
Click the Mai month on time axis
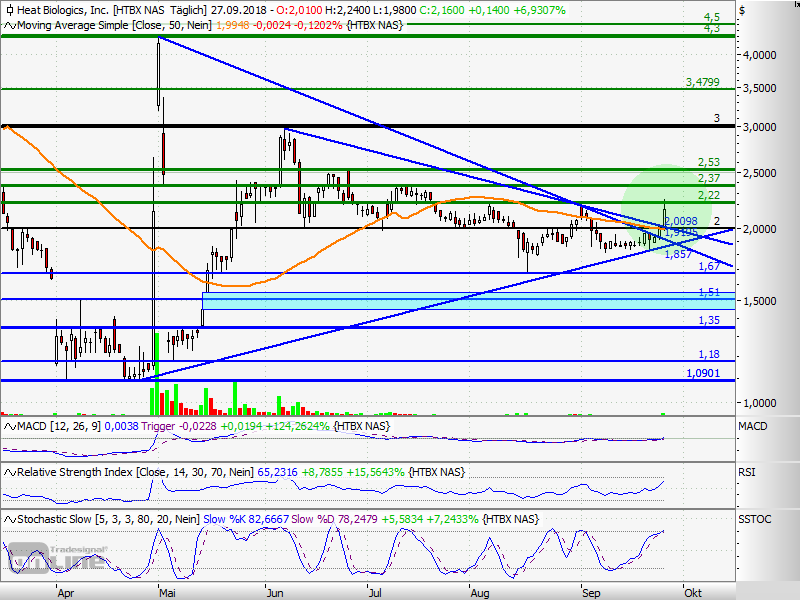167,593
